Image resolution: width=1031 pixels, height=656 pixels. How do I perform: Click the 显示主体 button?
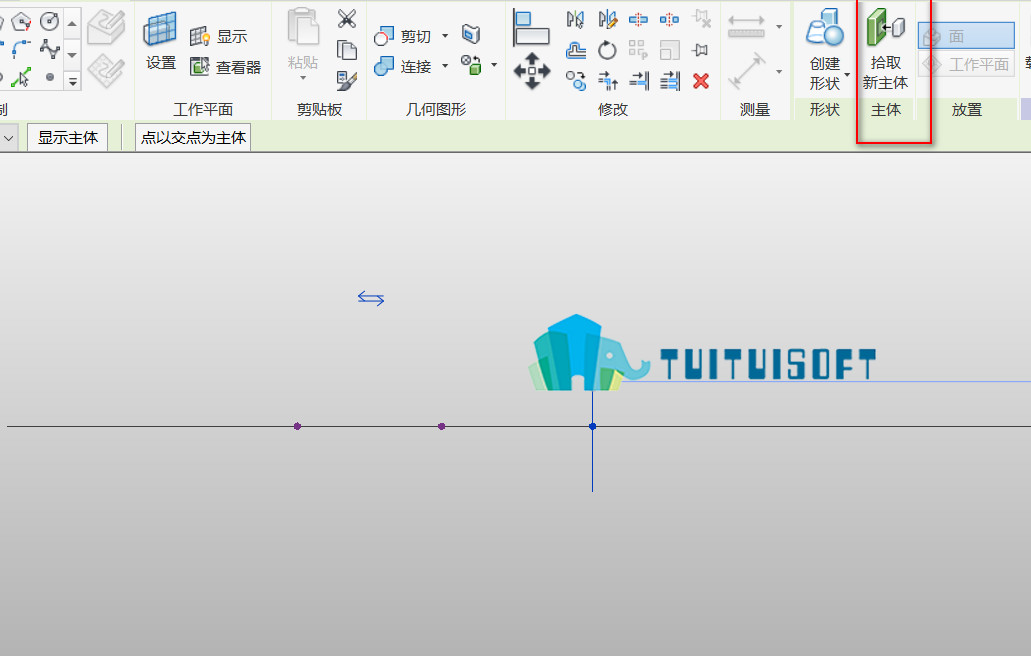click(68, 137)
